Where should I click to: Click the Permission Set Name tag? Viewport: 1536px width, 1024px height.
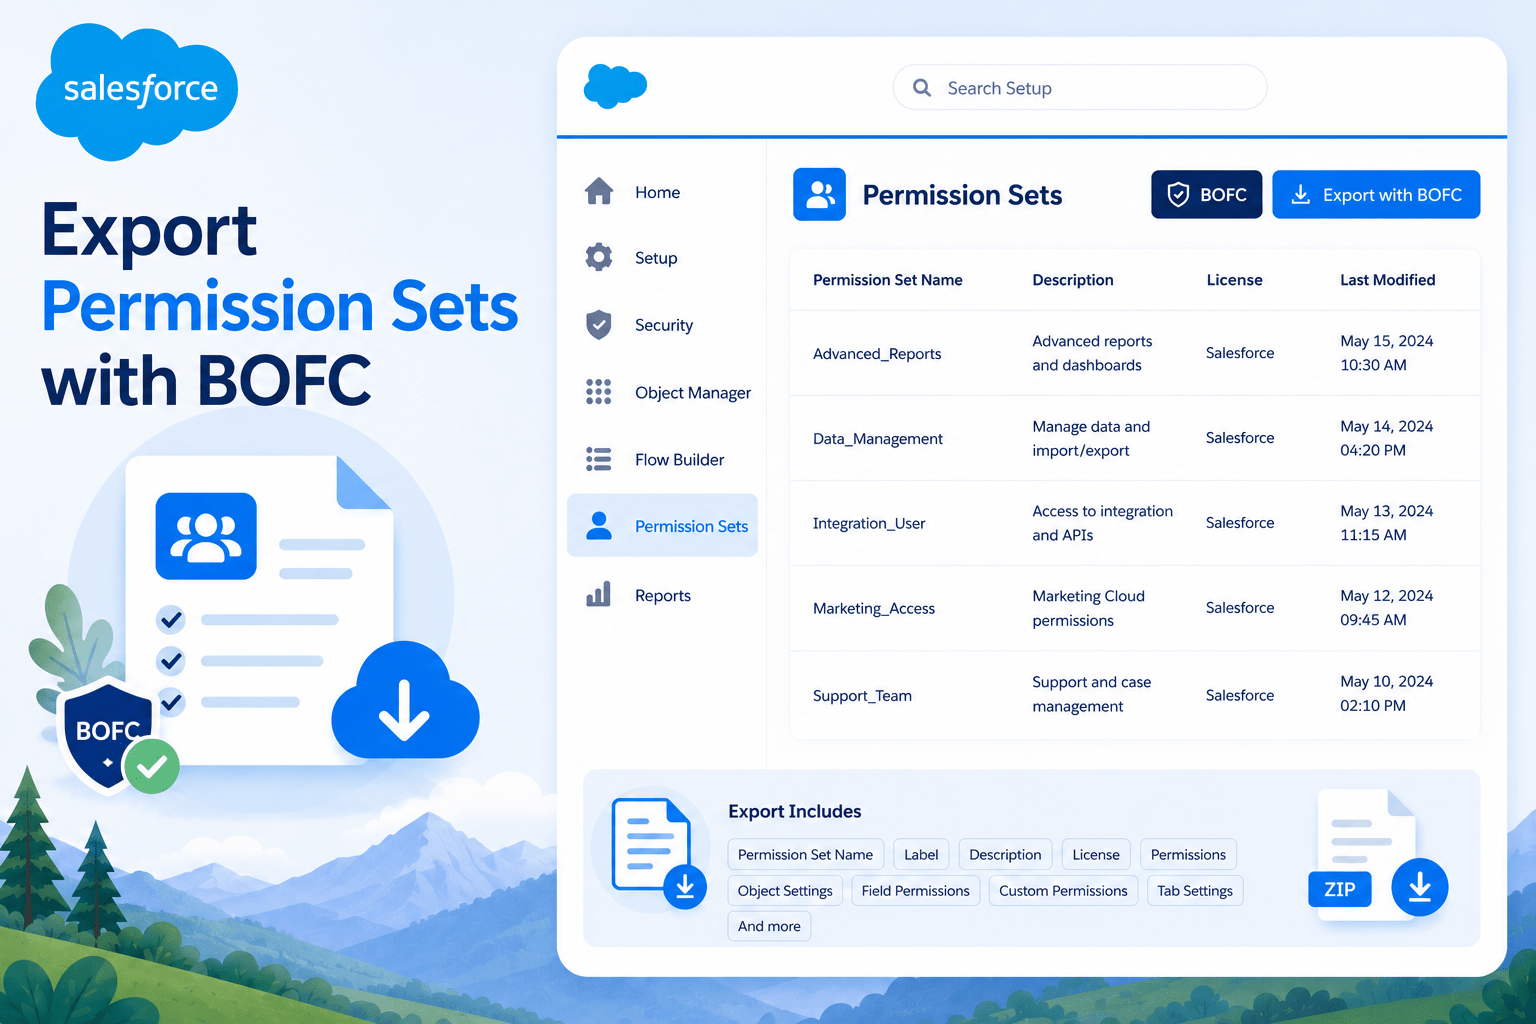tap(805, 854)
